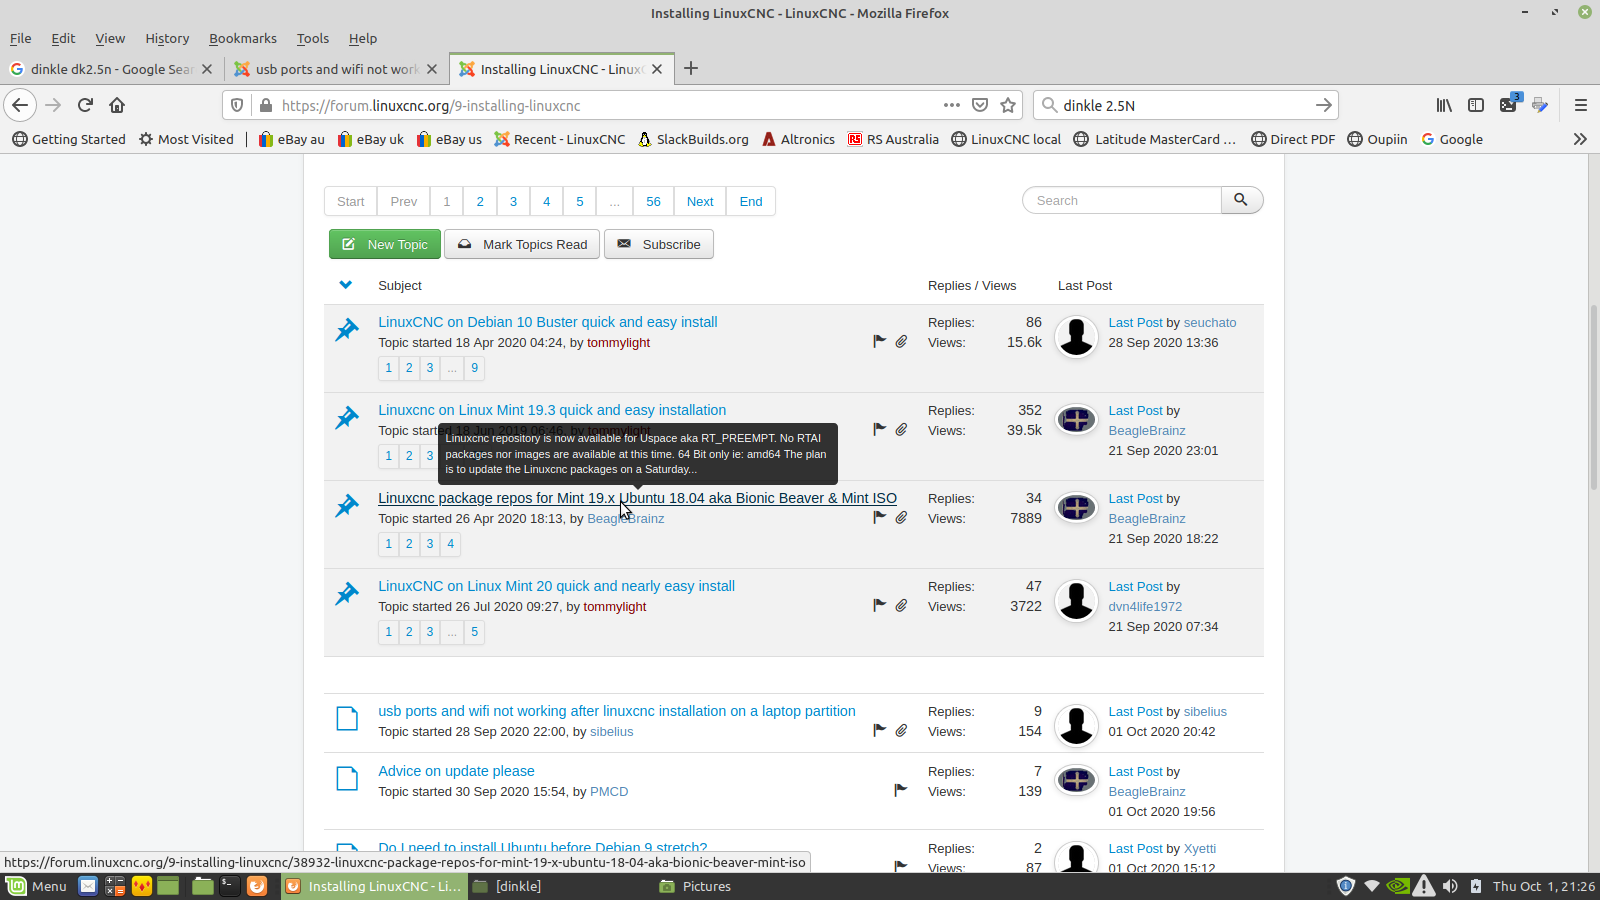Reload the current page
1600x900 pixels.
(x=86, y=105)
